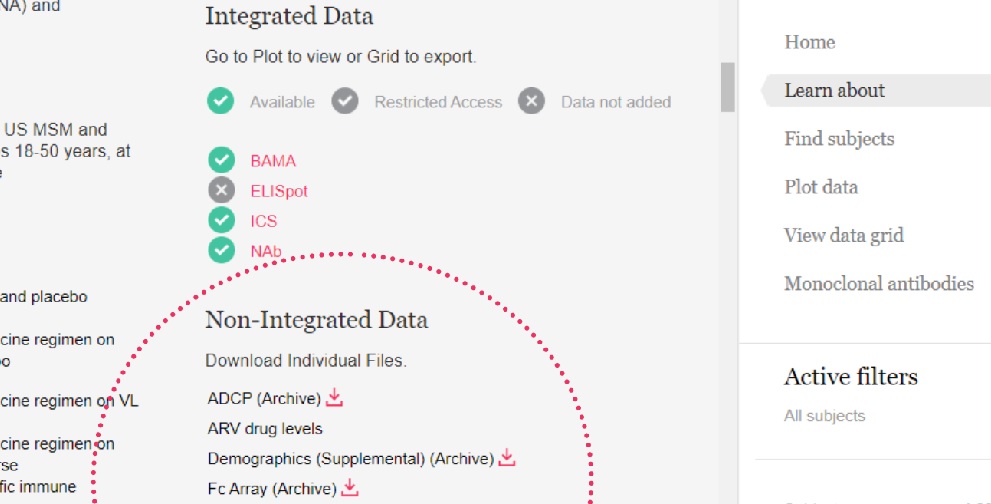Image resolution: width=991 pixels, height=504 pixels.
Task: Download the Demographics Supplemental archive icon
Action: (x=507, y=458)
